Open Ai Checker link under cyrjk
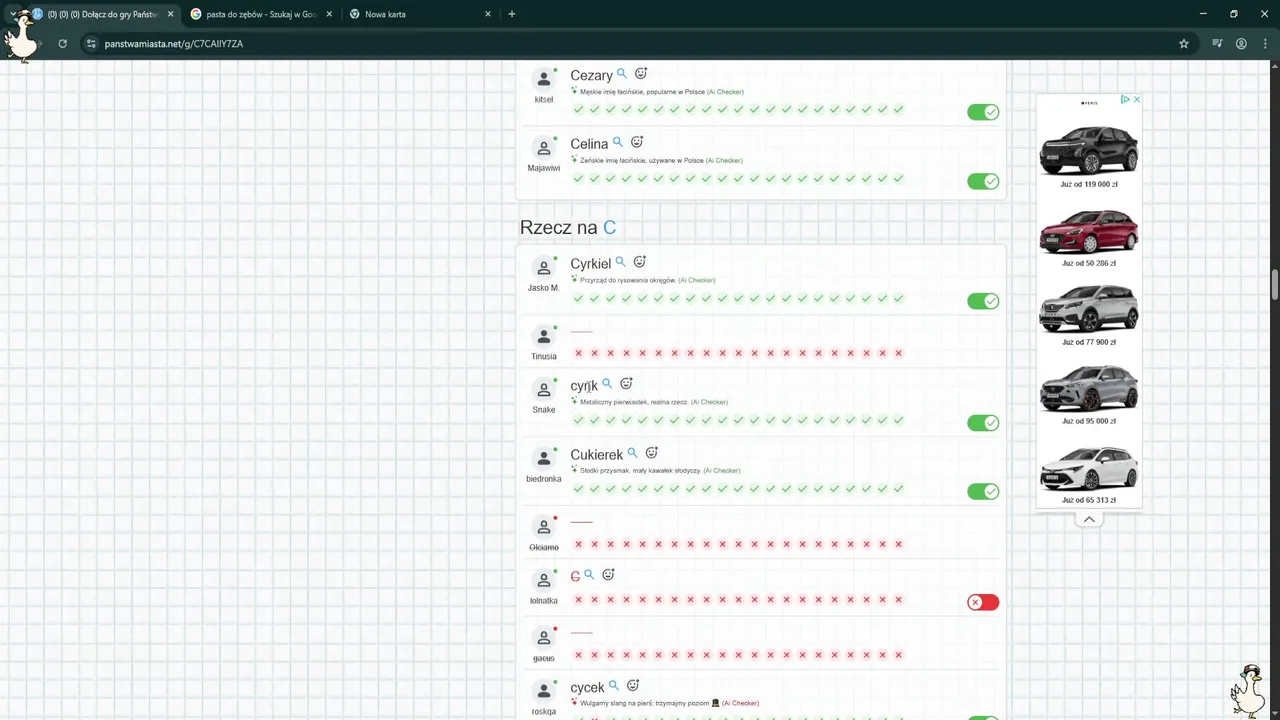Image resolution: width=1280 pixels, height=720 pixels. point(709,402)
